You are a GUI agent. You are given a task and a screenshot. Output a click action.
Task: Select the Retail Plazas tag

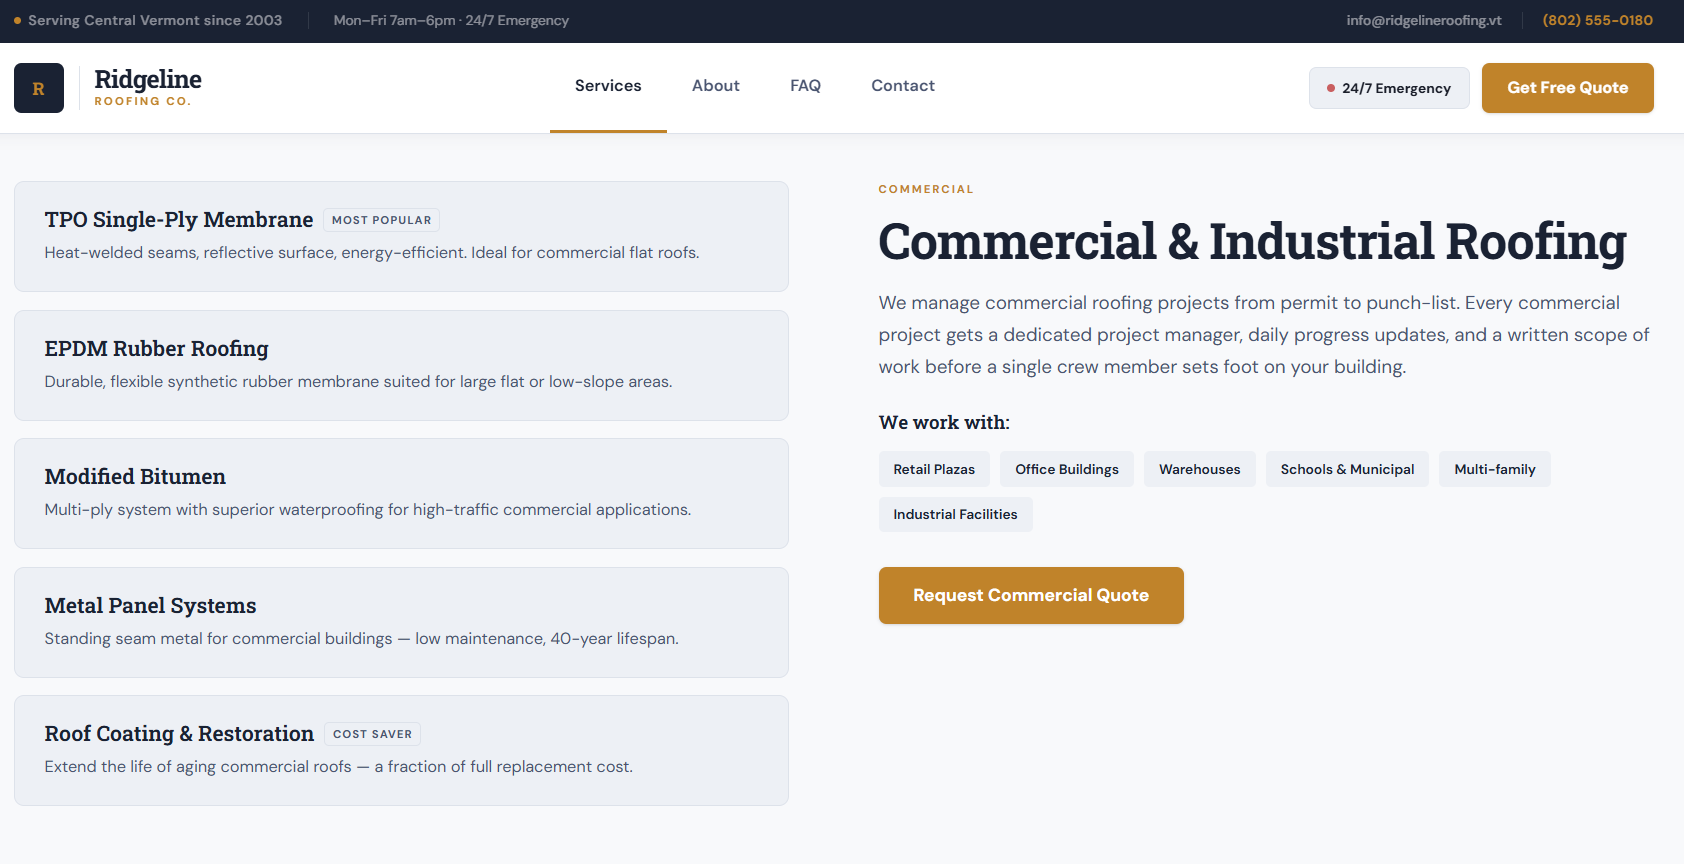(x=934, y=469)
